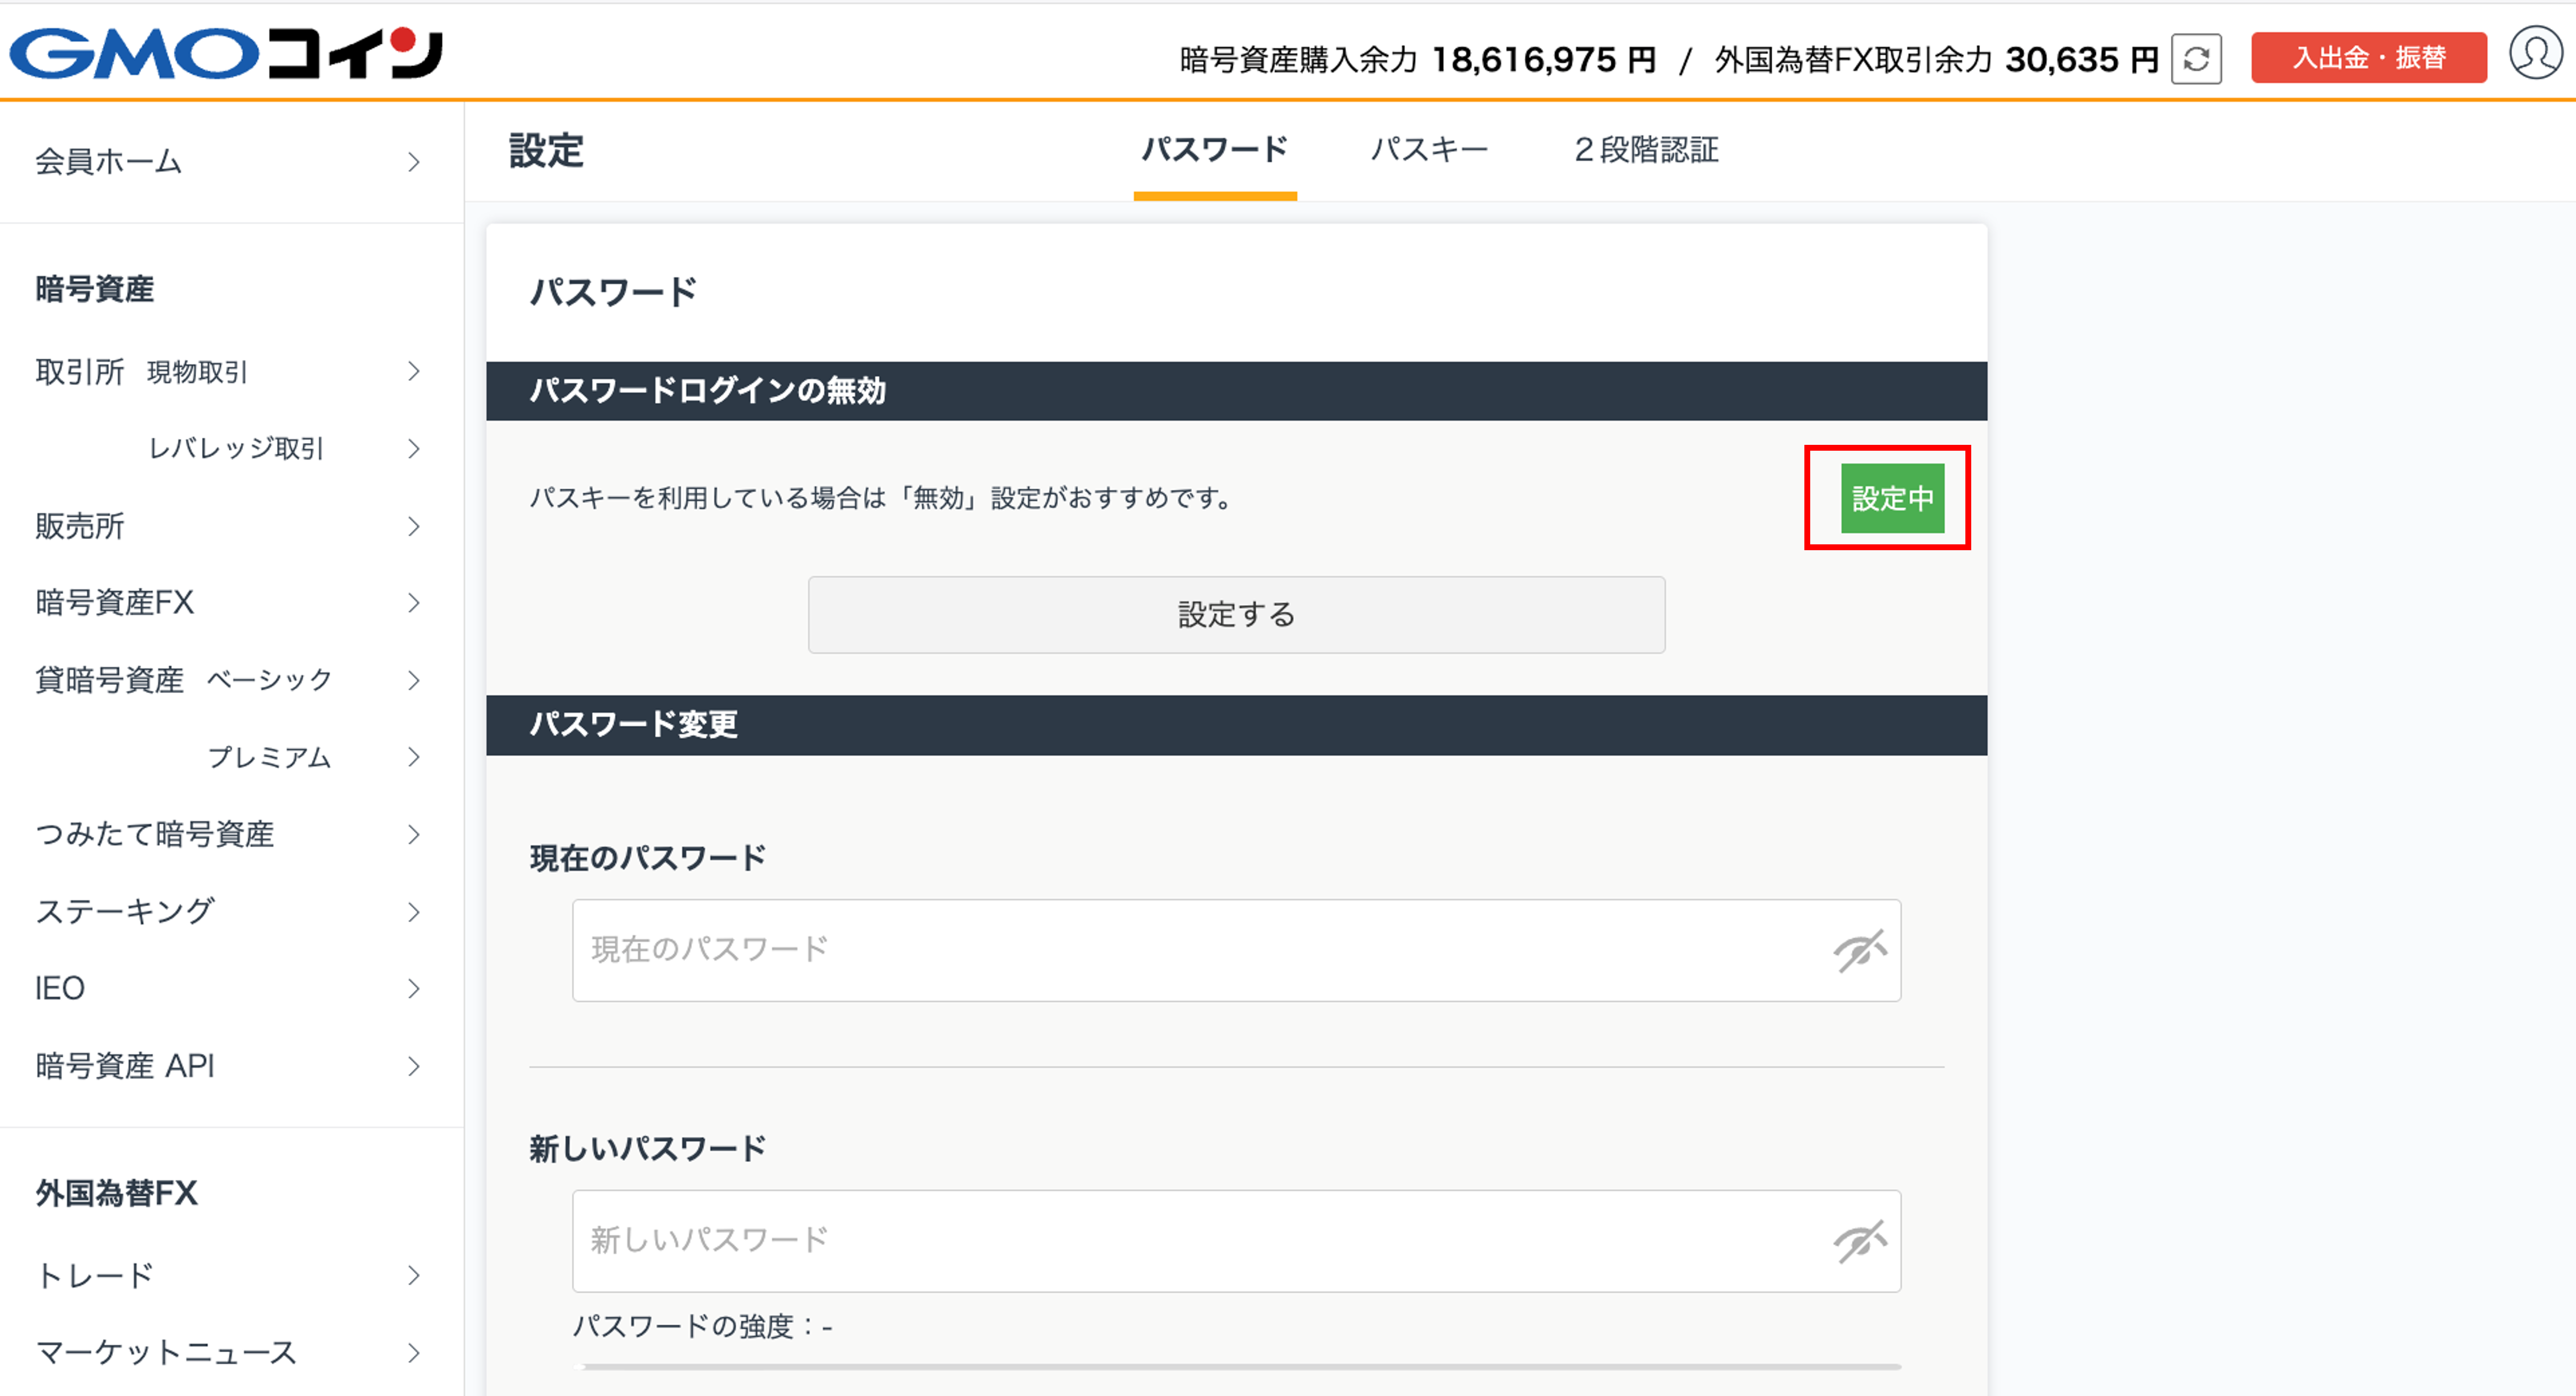Open ステーキング in the sidebar
This screenshot has height=1396, width=2576.
[231, 911]
